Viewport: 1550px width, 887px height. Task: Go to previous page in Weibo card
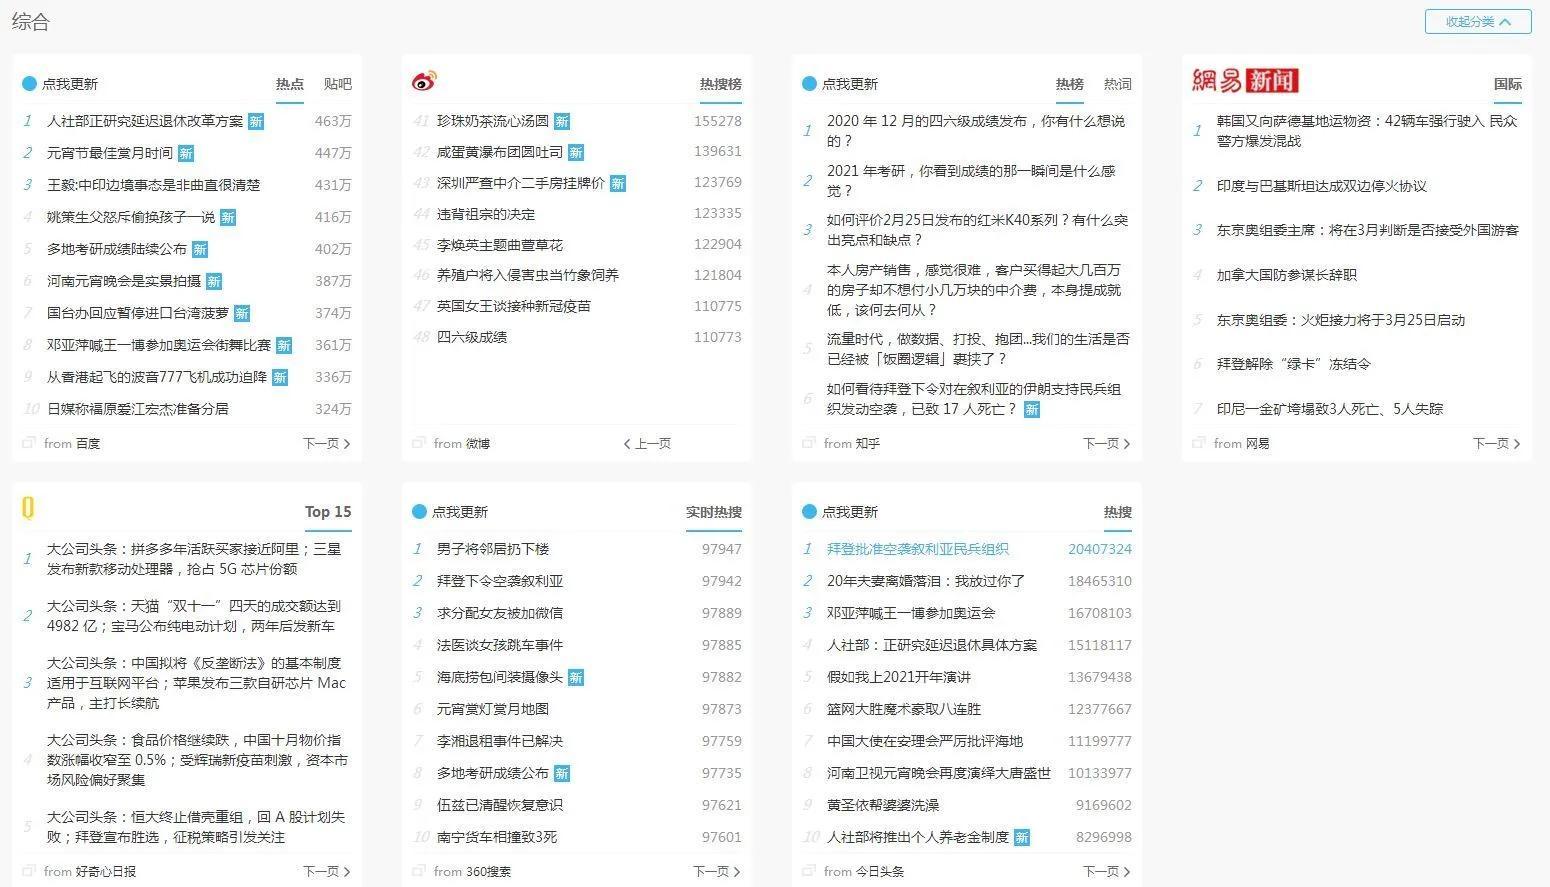click(647, 443)
